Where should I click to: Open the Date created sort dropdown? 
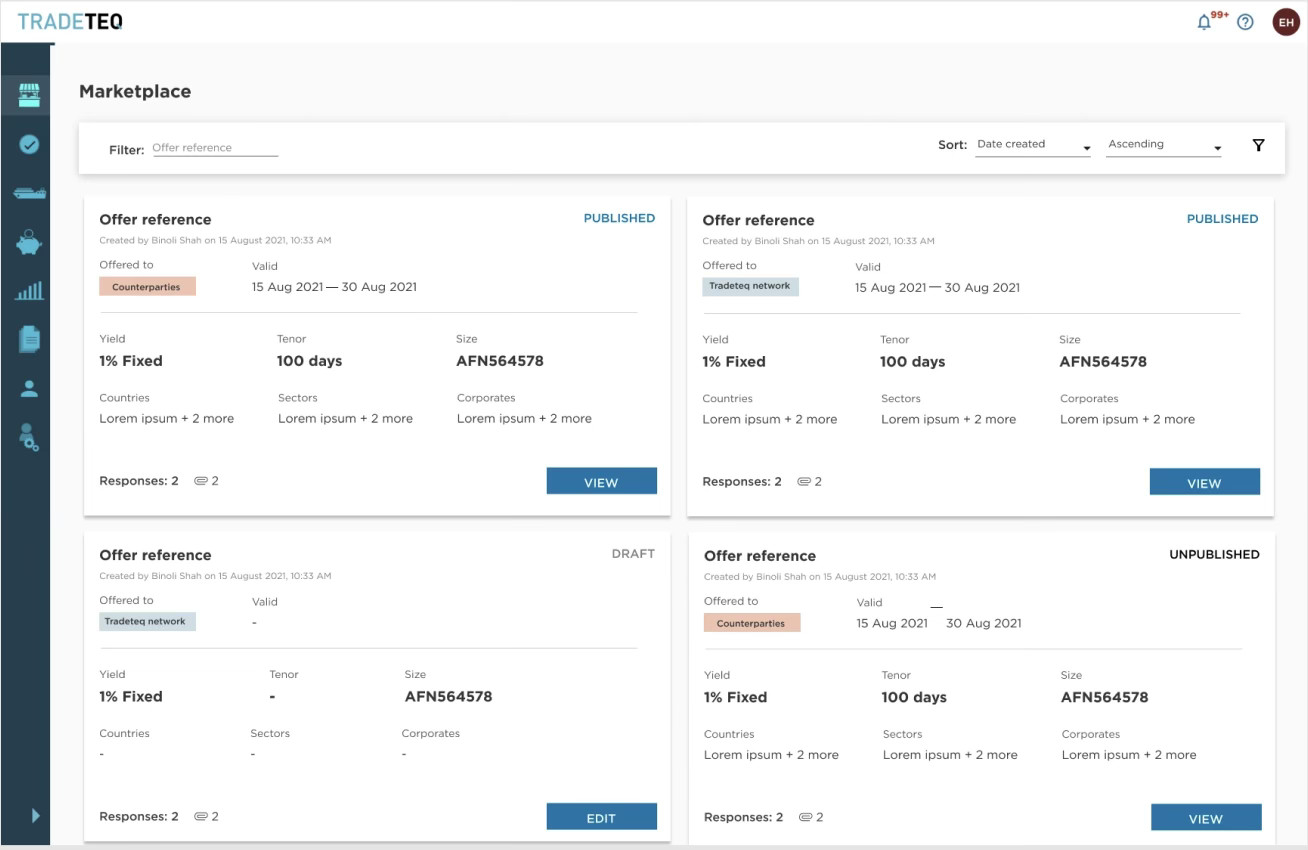[x=1033, y=145]
